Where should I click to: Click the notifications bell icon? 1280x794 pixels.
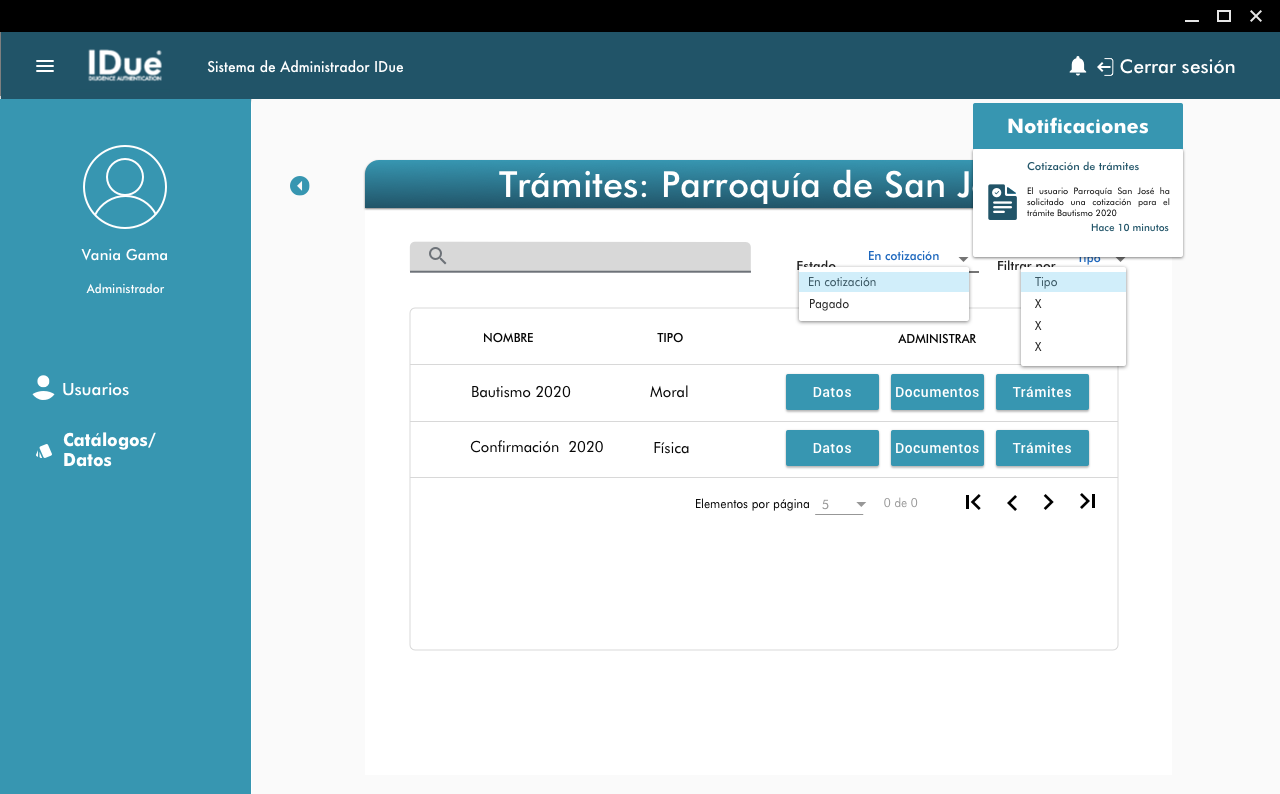click(1077, 66)
